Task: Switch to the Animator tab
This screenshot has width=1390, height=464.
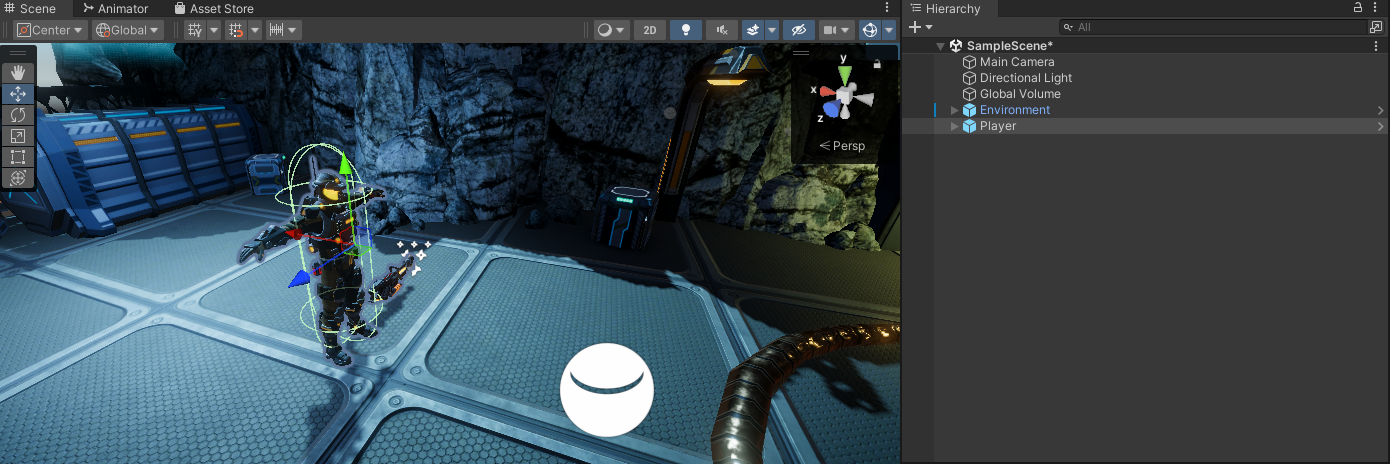Action: click(115, 8)
